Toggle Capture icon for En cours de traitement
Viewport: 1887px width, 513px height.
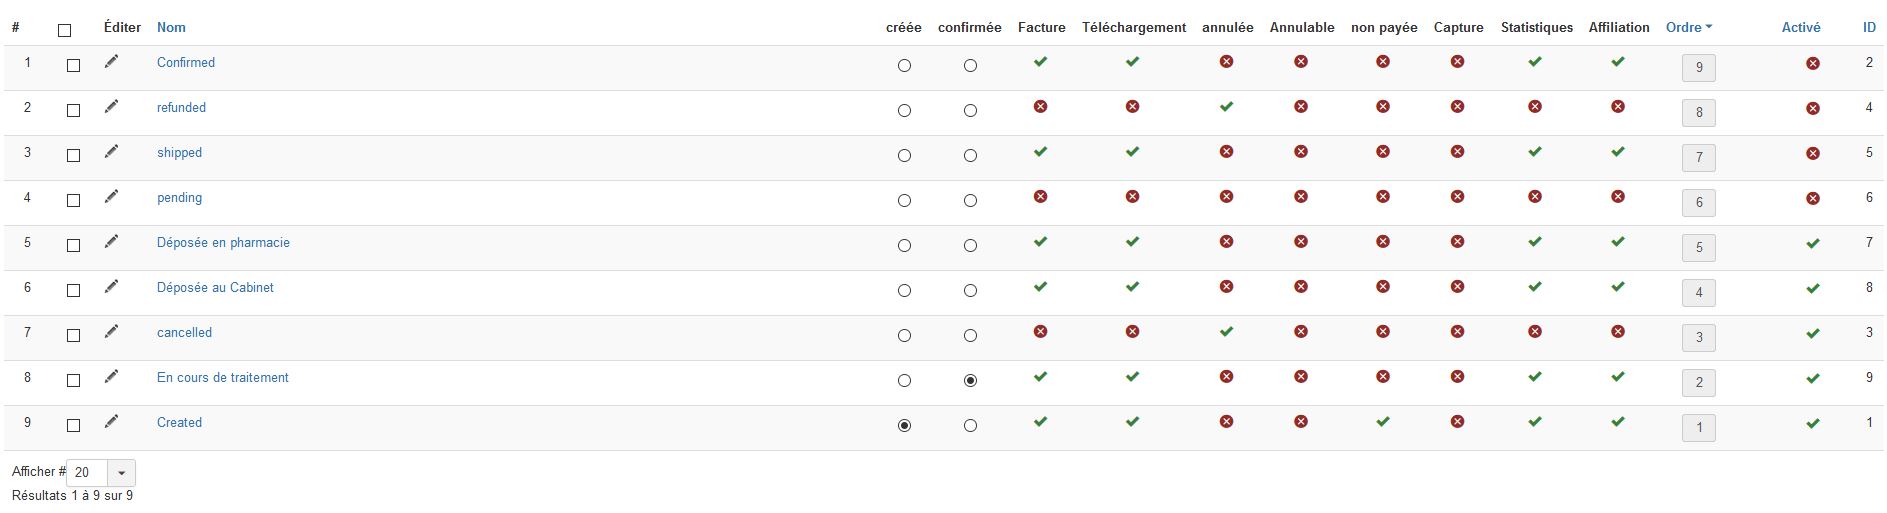point(1457,377)
